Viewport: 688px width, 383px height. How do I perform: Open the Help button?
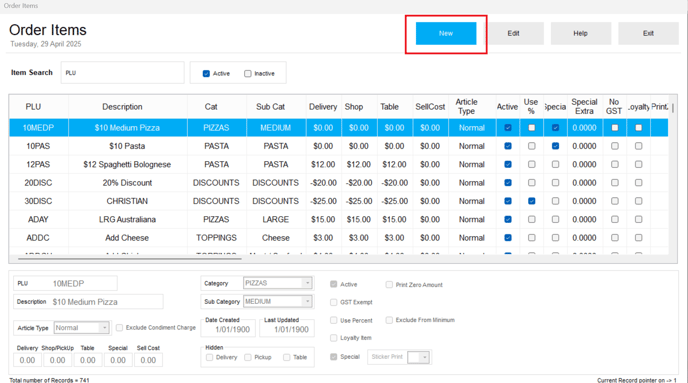click(x=580, y=33)
